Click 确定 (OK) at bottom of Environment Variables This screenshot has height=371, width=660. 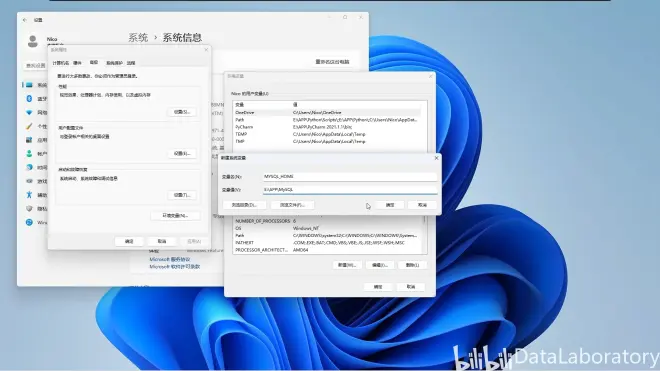click(378, 287)
